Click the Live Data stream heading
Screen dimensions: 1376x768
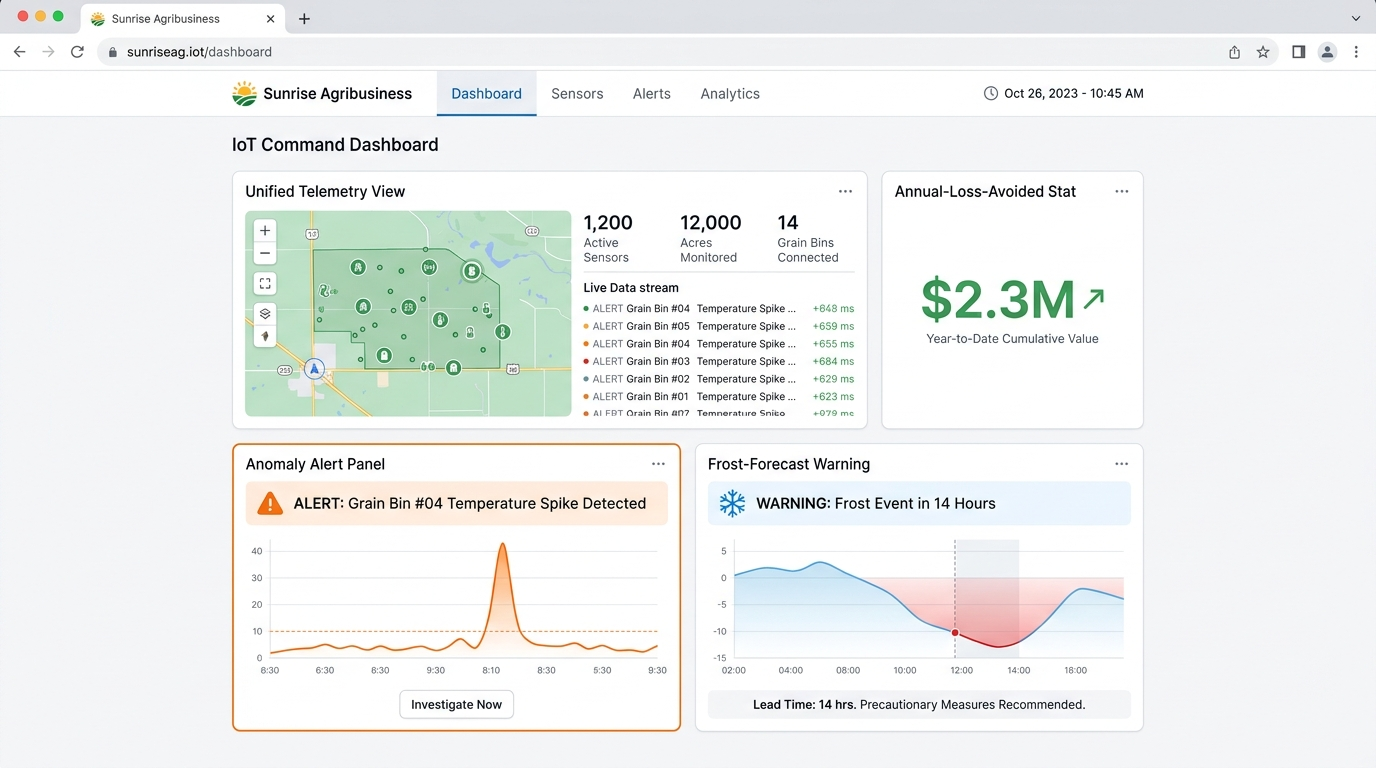click(631, 288)
